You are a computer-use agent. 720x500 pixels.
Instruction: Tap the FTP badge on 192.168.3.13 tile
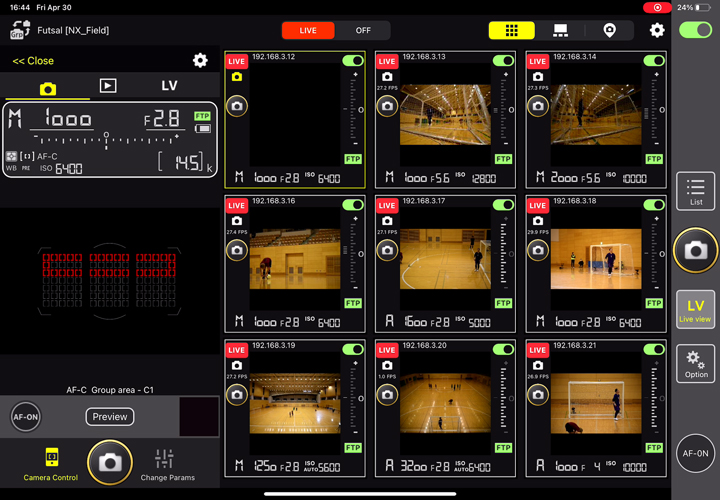tap(503, 159)
